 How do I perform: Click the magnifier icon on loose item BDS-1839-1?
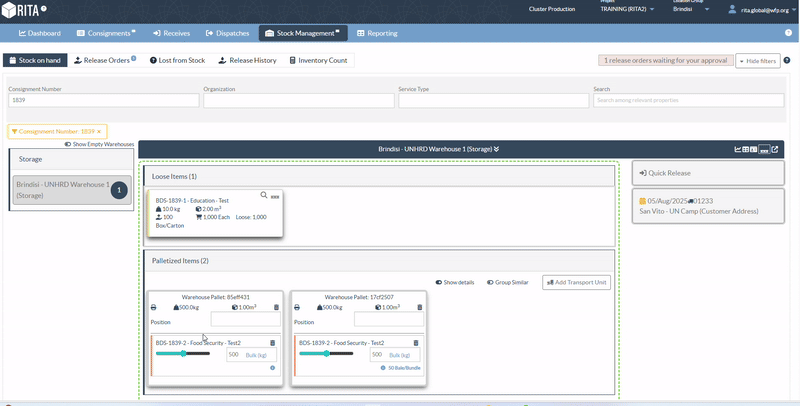coord(264,196)
